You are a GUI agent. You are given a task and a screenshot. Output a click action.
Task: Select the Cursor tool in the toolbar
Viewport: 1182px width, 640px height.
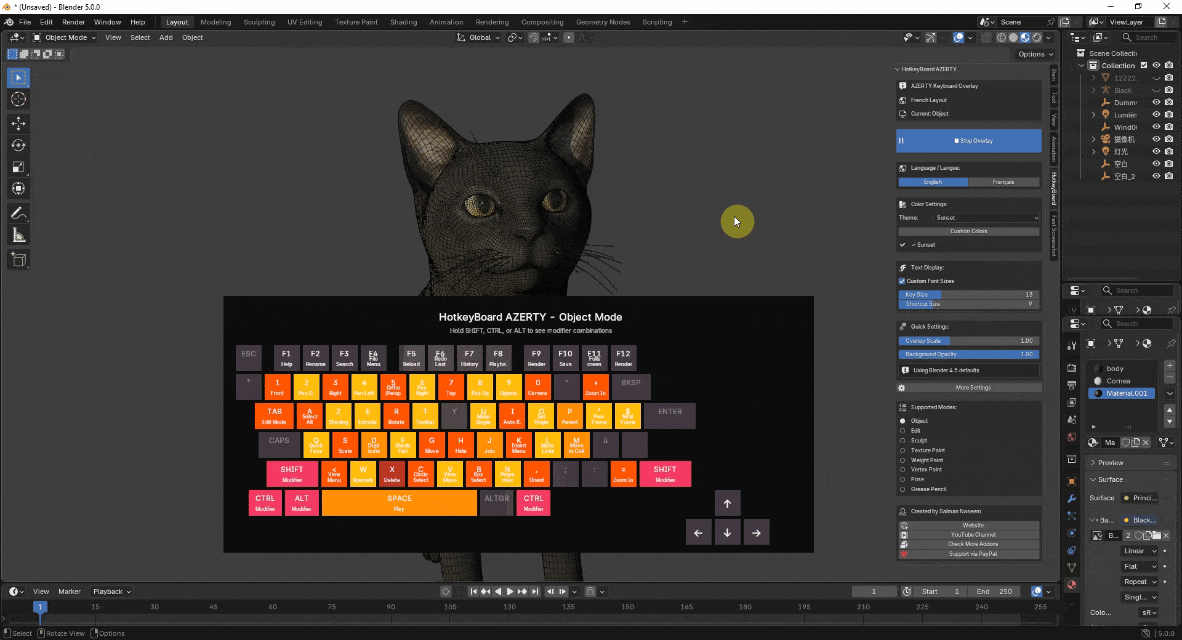(x=19, y=100)
